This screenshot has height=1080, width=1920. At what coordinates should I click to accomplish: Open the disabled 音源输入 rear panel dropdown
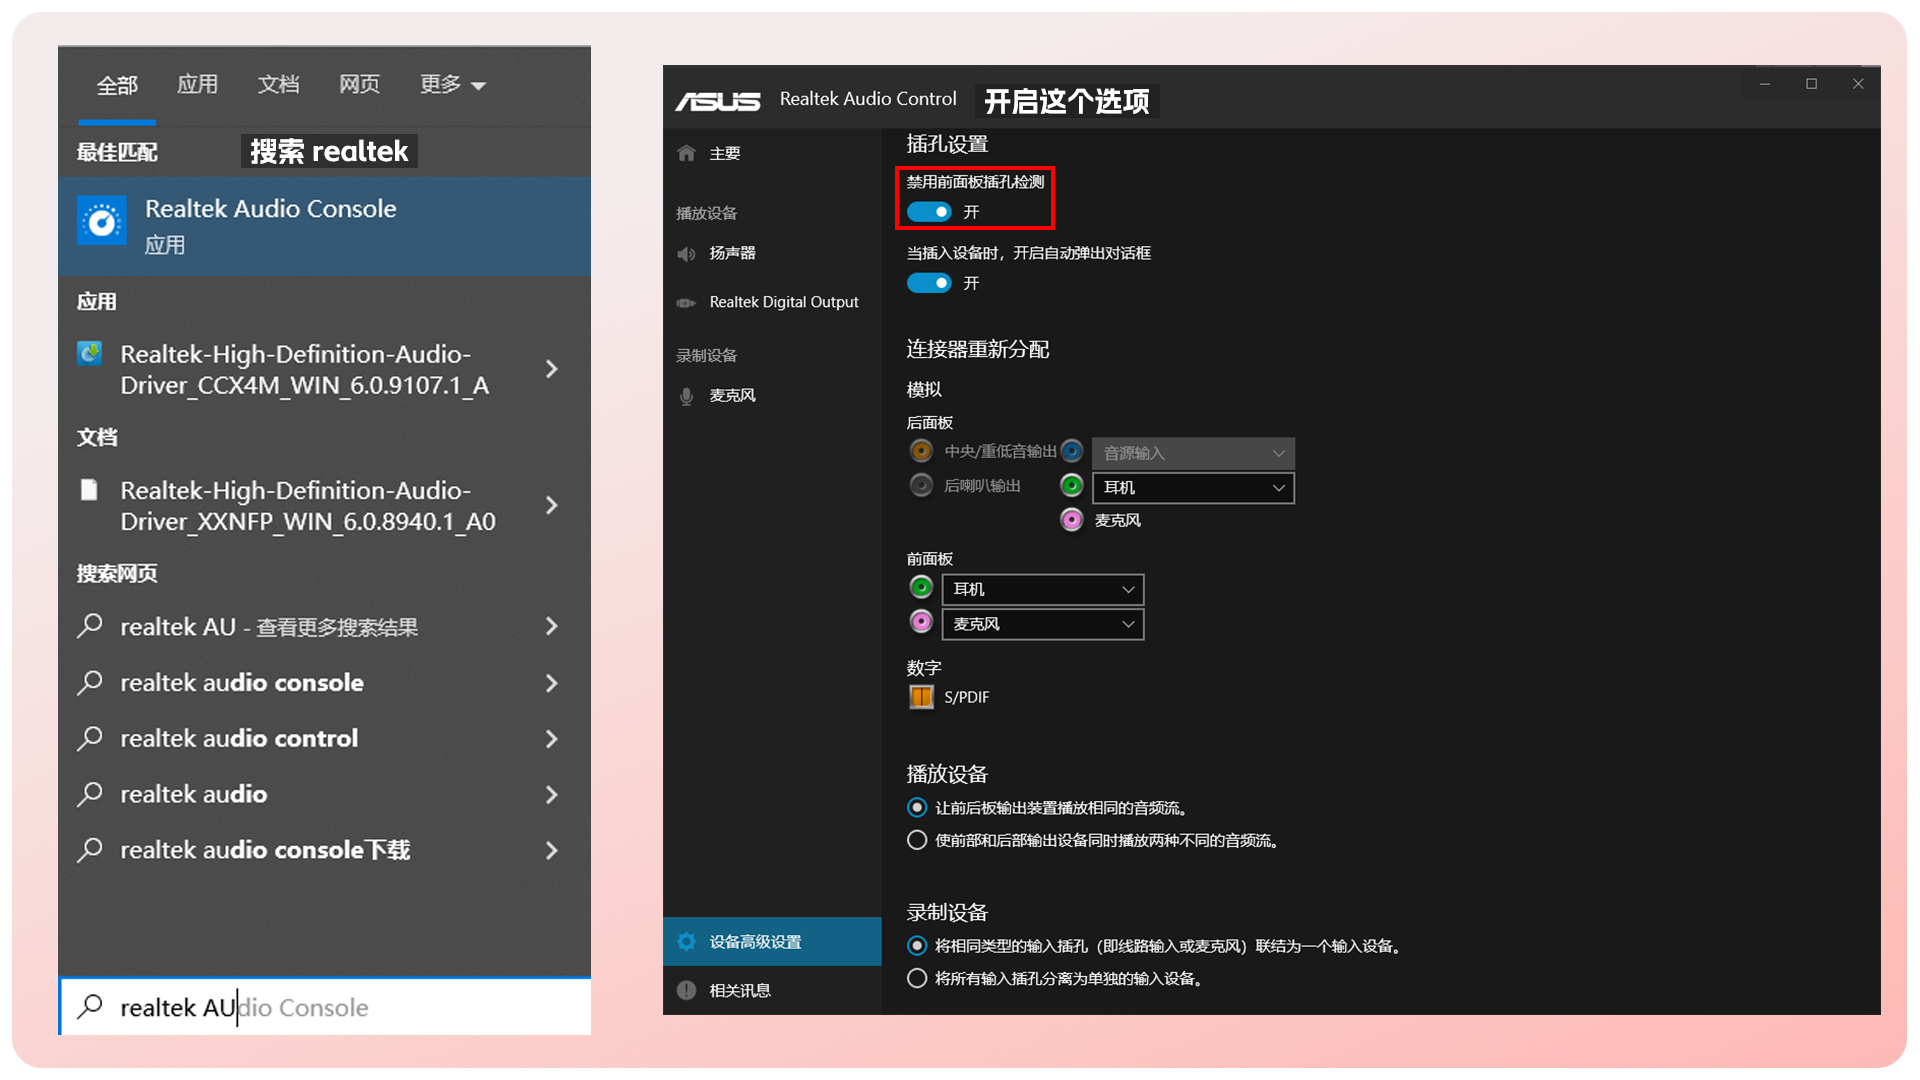tap(1193, 453)
